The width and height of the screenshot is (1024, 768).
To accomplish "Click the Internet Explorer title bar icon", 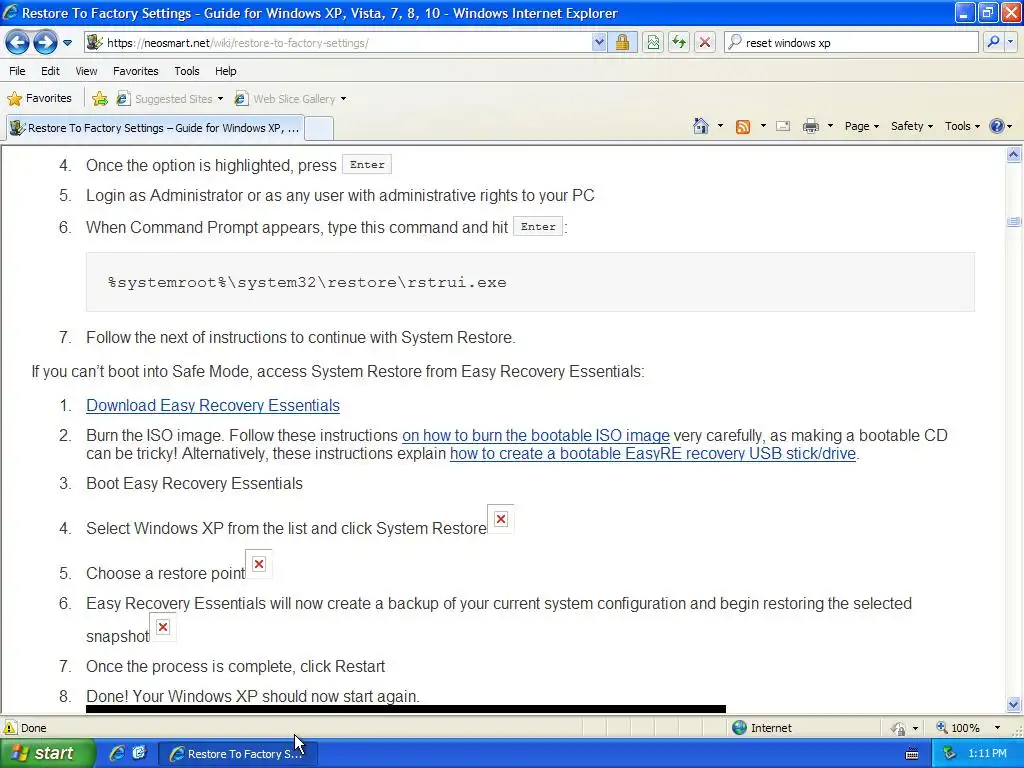I will point(10,12).
